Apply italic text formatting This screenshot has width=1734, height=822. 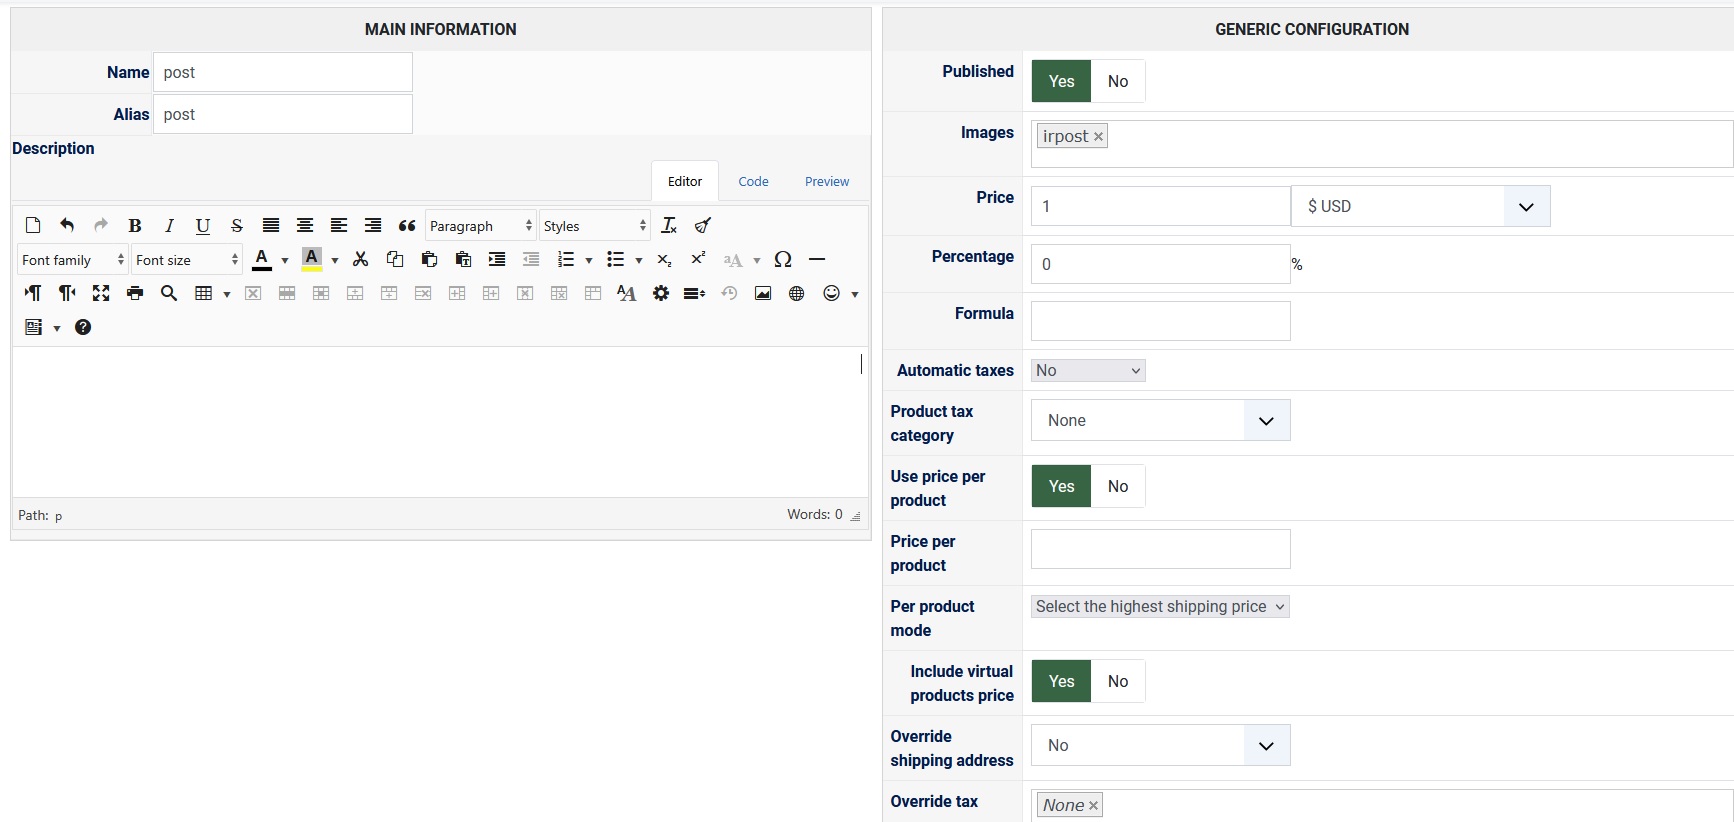tap(169, 226)
